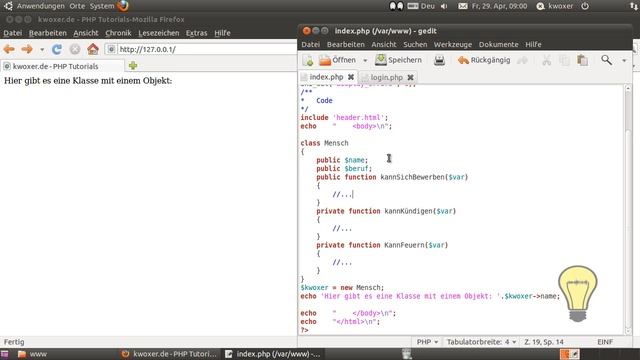Open Firefox Datei menu
This screenshot has height=360, width=640.
13,33
